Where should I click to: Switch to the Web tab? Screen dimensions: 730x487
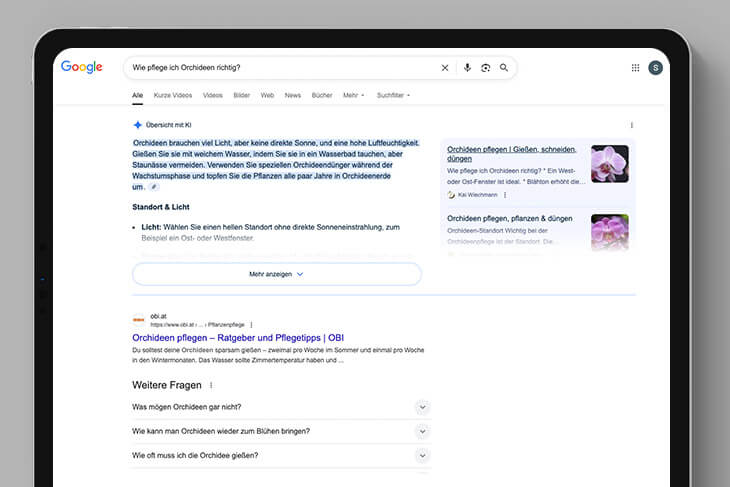(x=267, y=95)
